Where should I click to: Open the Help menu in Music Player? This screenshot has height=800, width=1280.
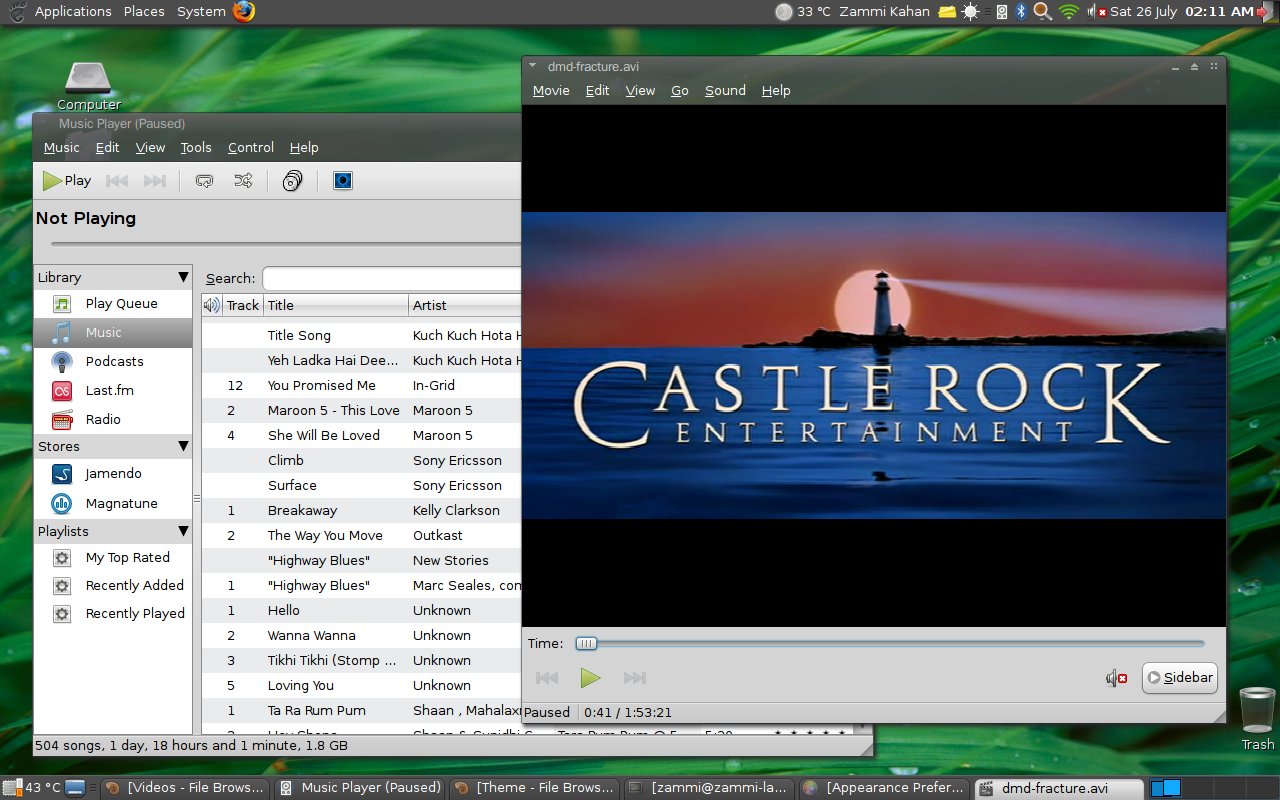coord(304,147)
